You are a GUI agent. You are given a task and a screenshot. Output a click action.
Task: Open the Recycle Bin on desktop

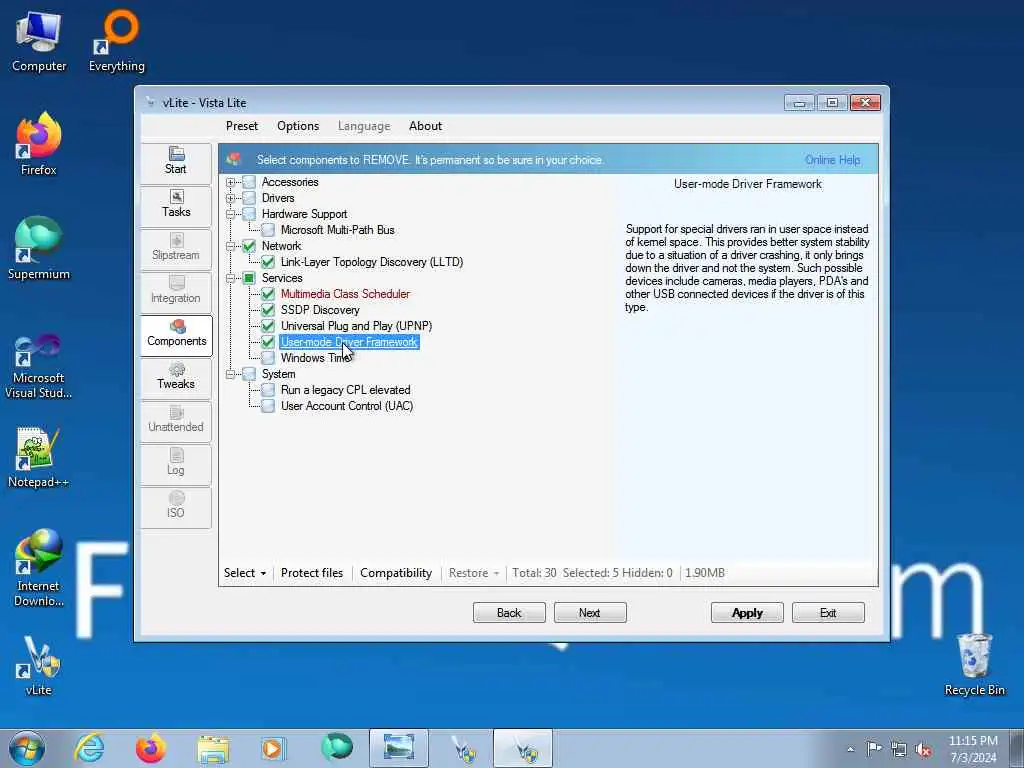[974, 665]
